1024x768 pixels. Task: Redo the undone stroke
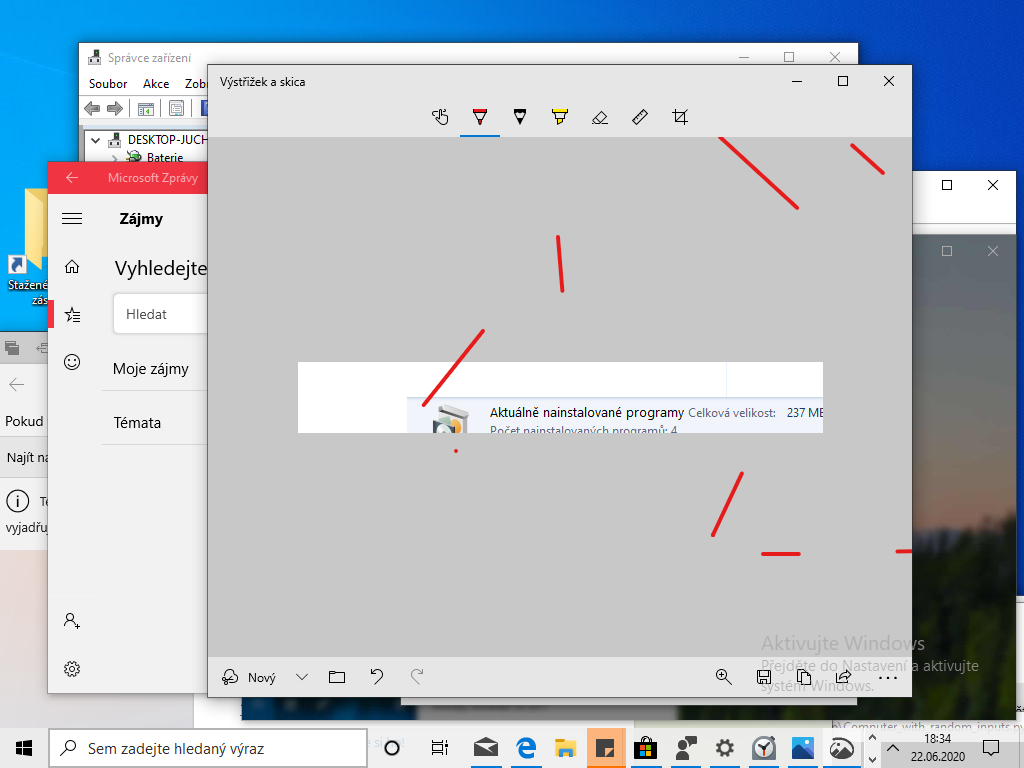[417, 677]
